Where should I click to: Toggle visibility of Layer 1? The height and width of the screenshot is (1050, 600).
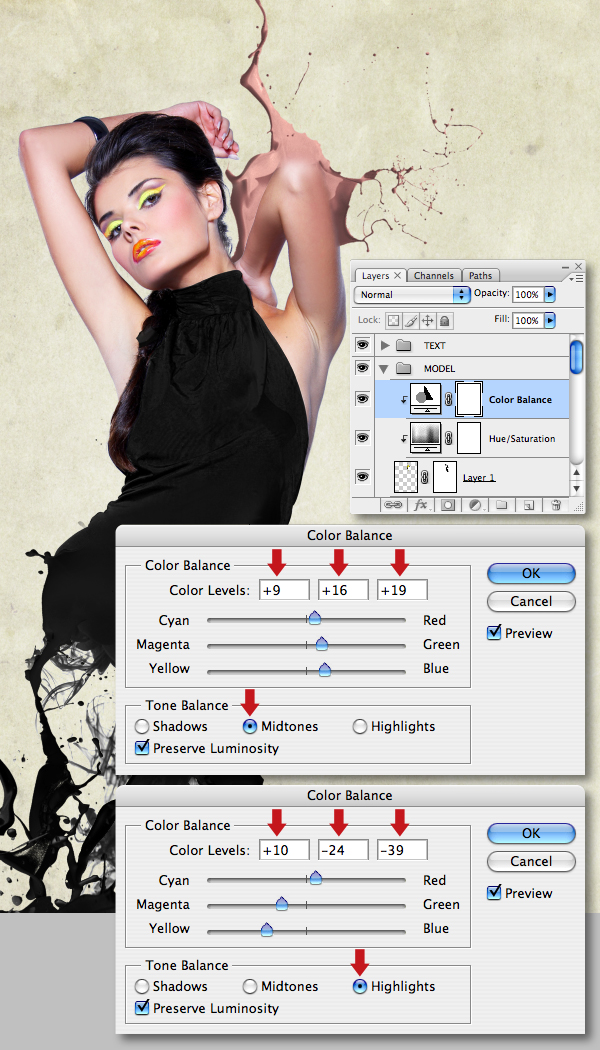(363, 476)
